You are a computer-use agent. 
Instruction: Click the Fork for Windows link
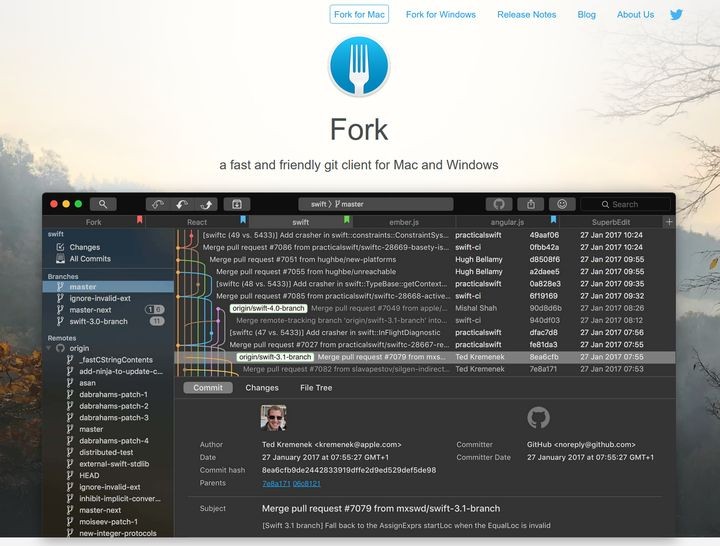[x=443, y=15]
